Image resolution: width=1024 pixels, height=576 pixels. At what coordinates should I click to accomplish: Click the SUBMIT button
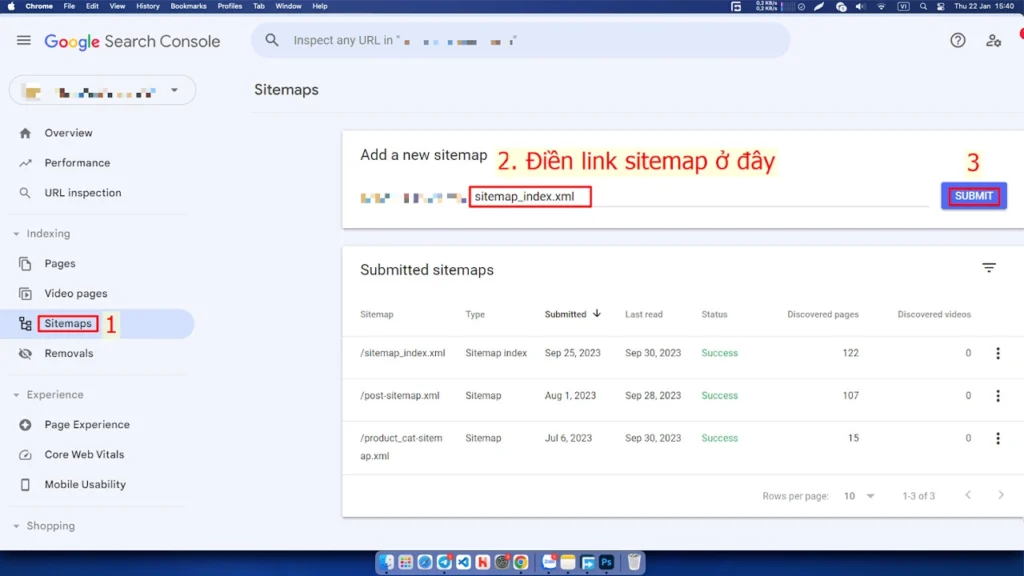972,195
